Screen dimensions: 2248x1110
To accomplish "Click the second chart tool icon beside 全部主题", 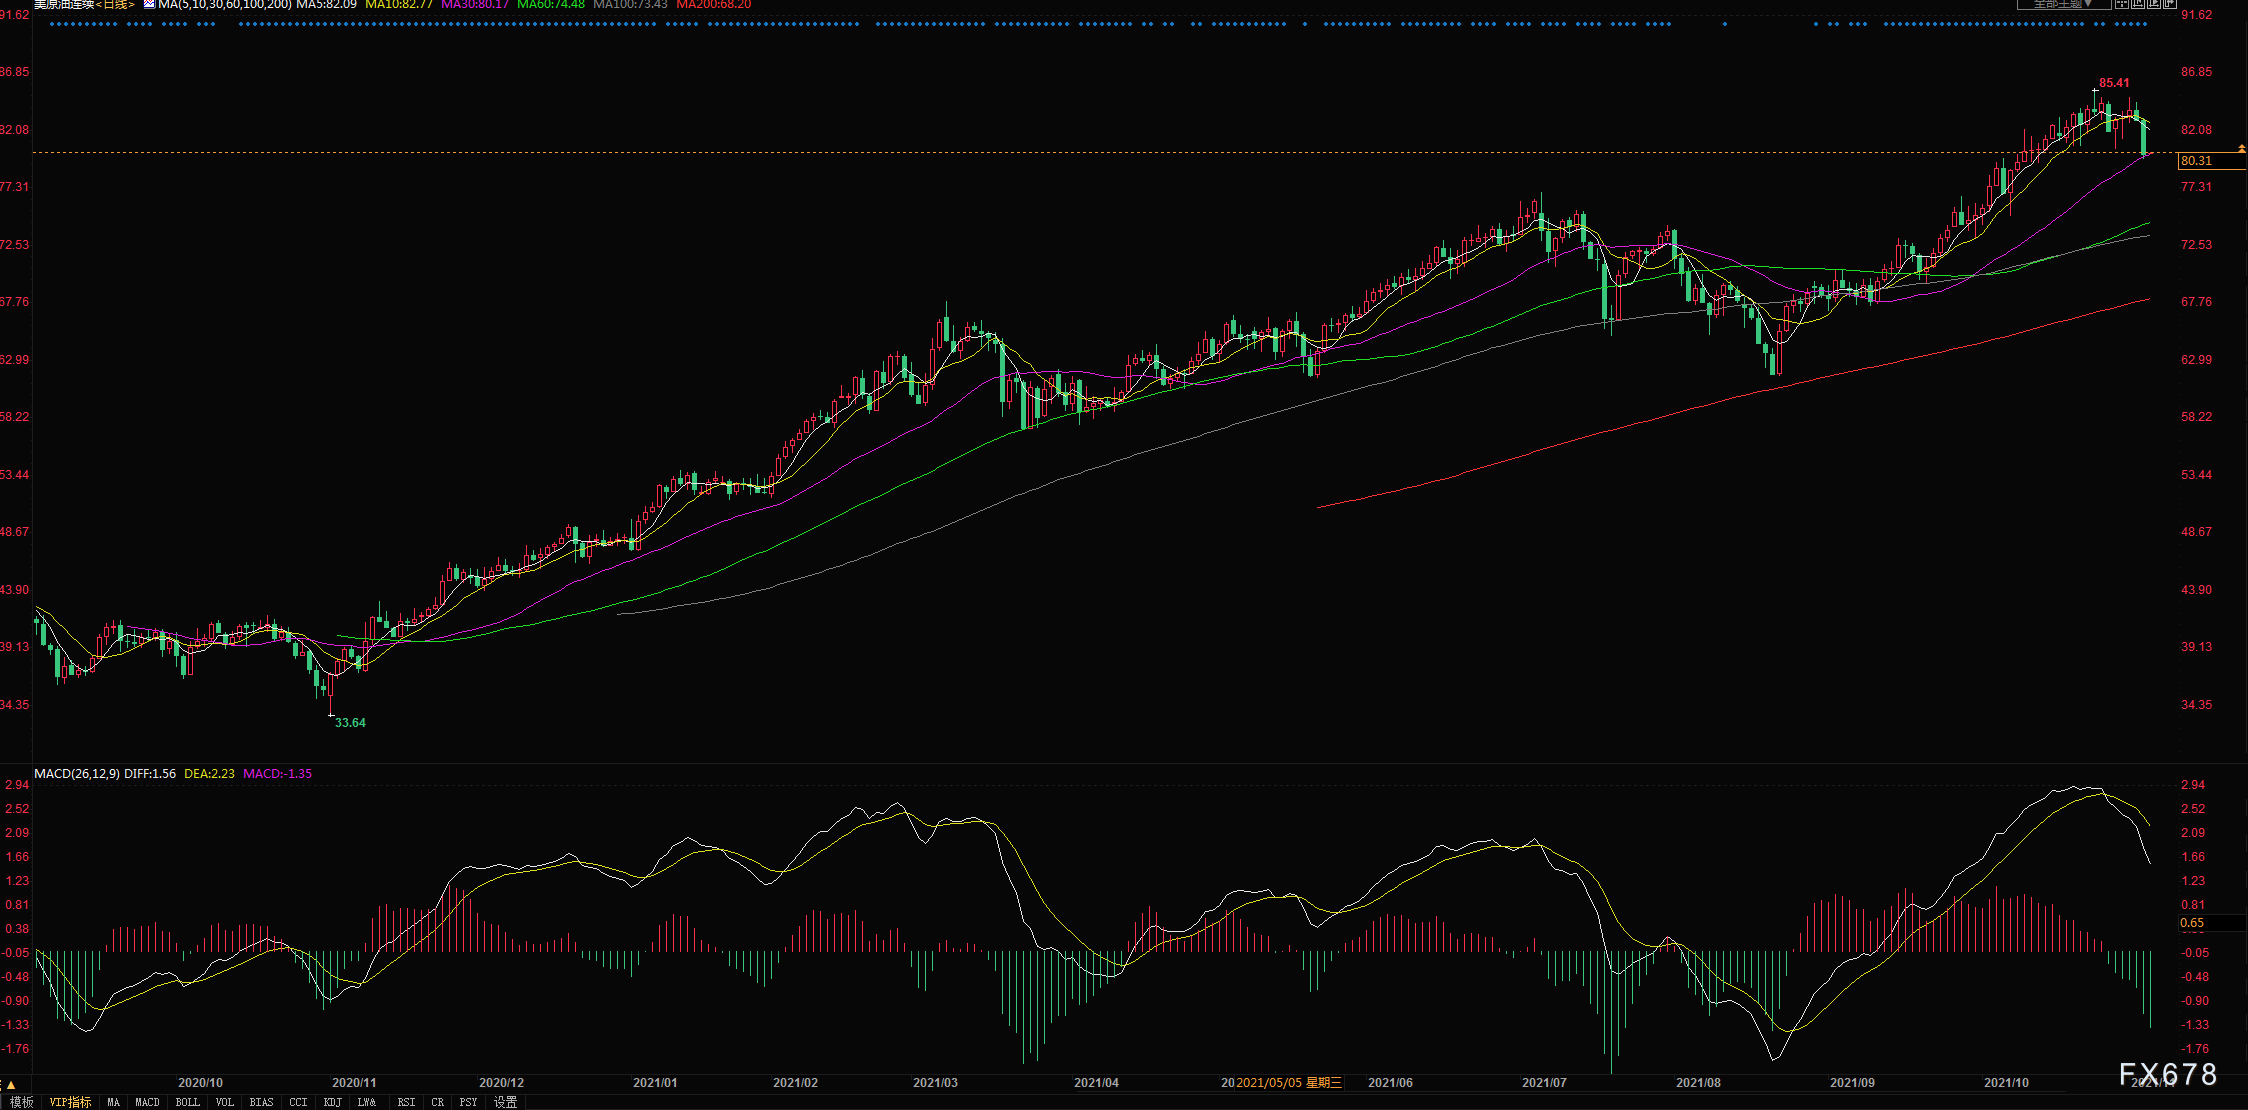I will point(2138,4).
